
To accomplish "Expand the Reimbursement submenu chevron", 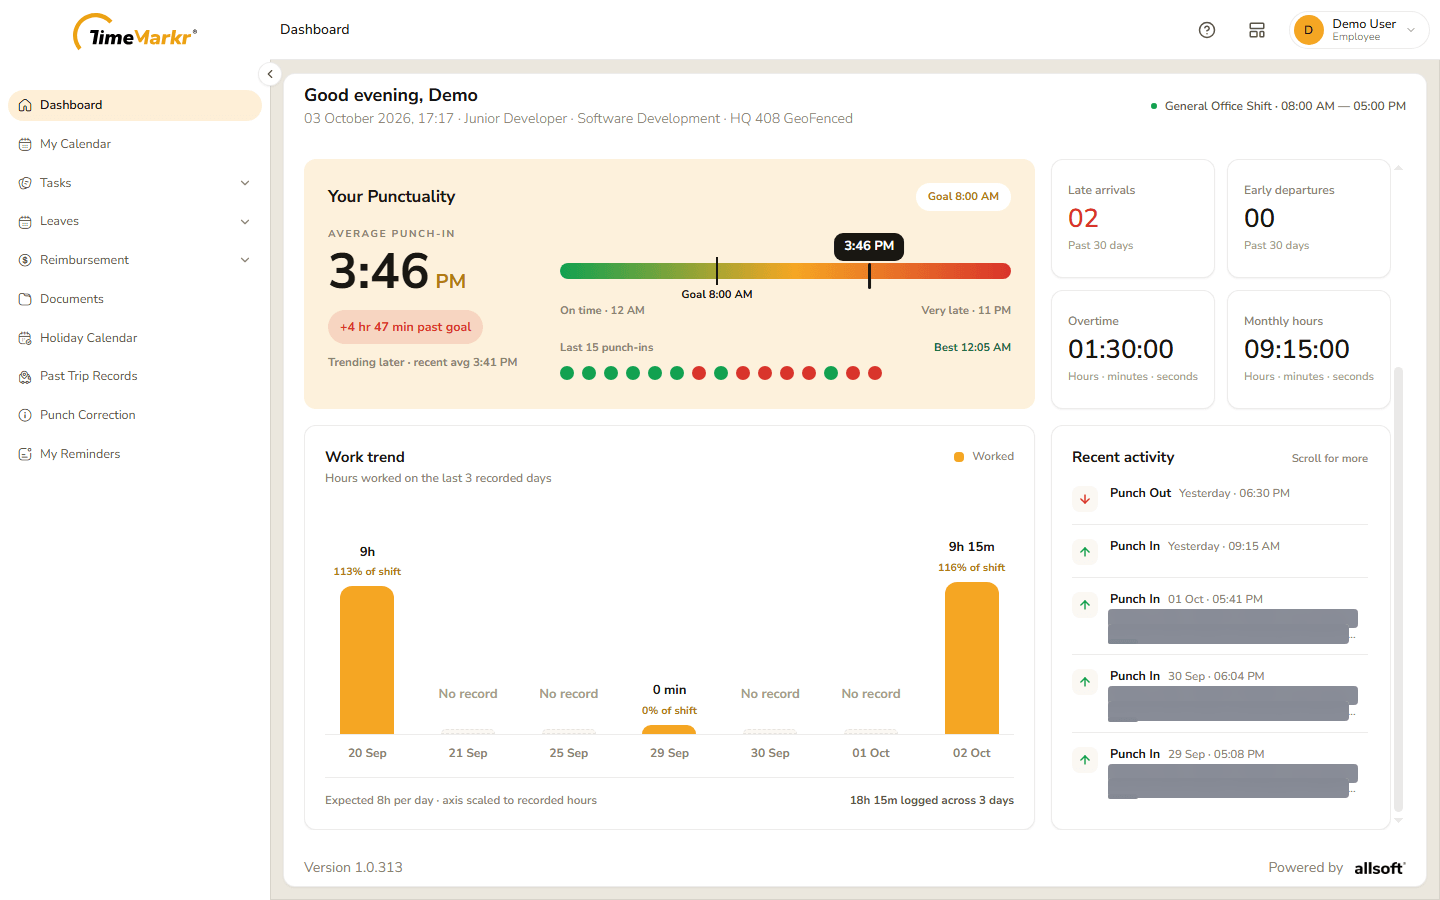I will (x=245, y=260).
